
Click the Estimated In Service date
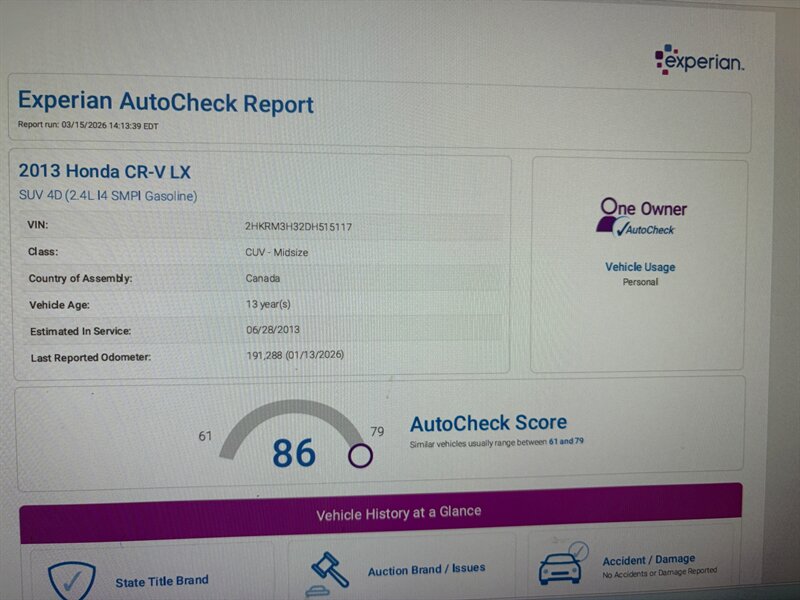pos(272,329)
